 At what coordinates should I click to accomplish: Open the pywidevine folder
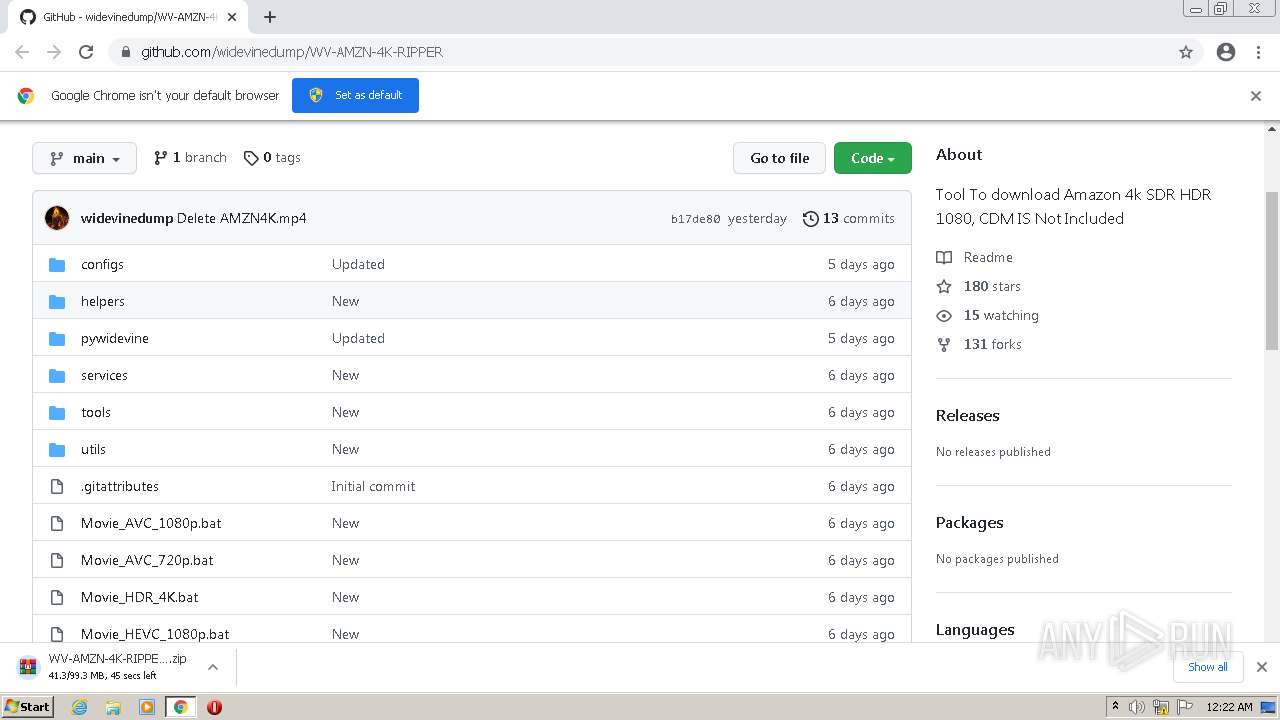(x=115, y=338)
